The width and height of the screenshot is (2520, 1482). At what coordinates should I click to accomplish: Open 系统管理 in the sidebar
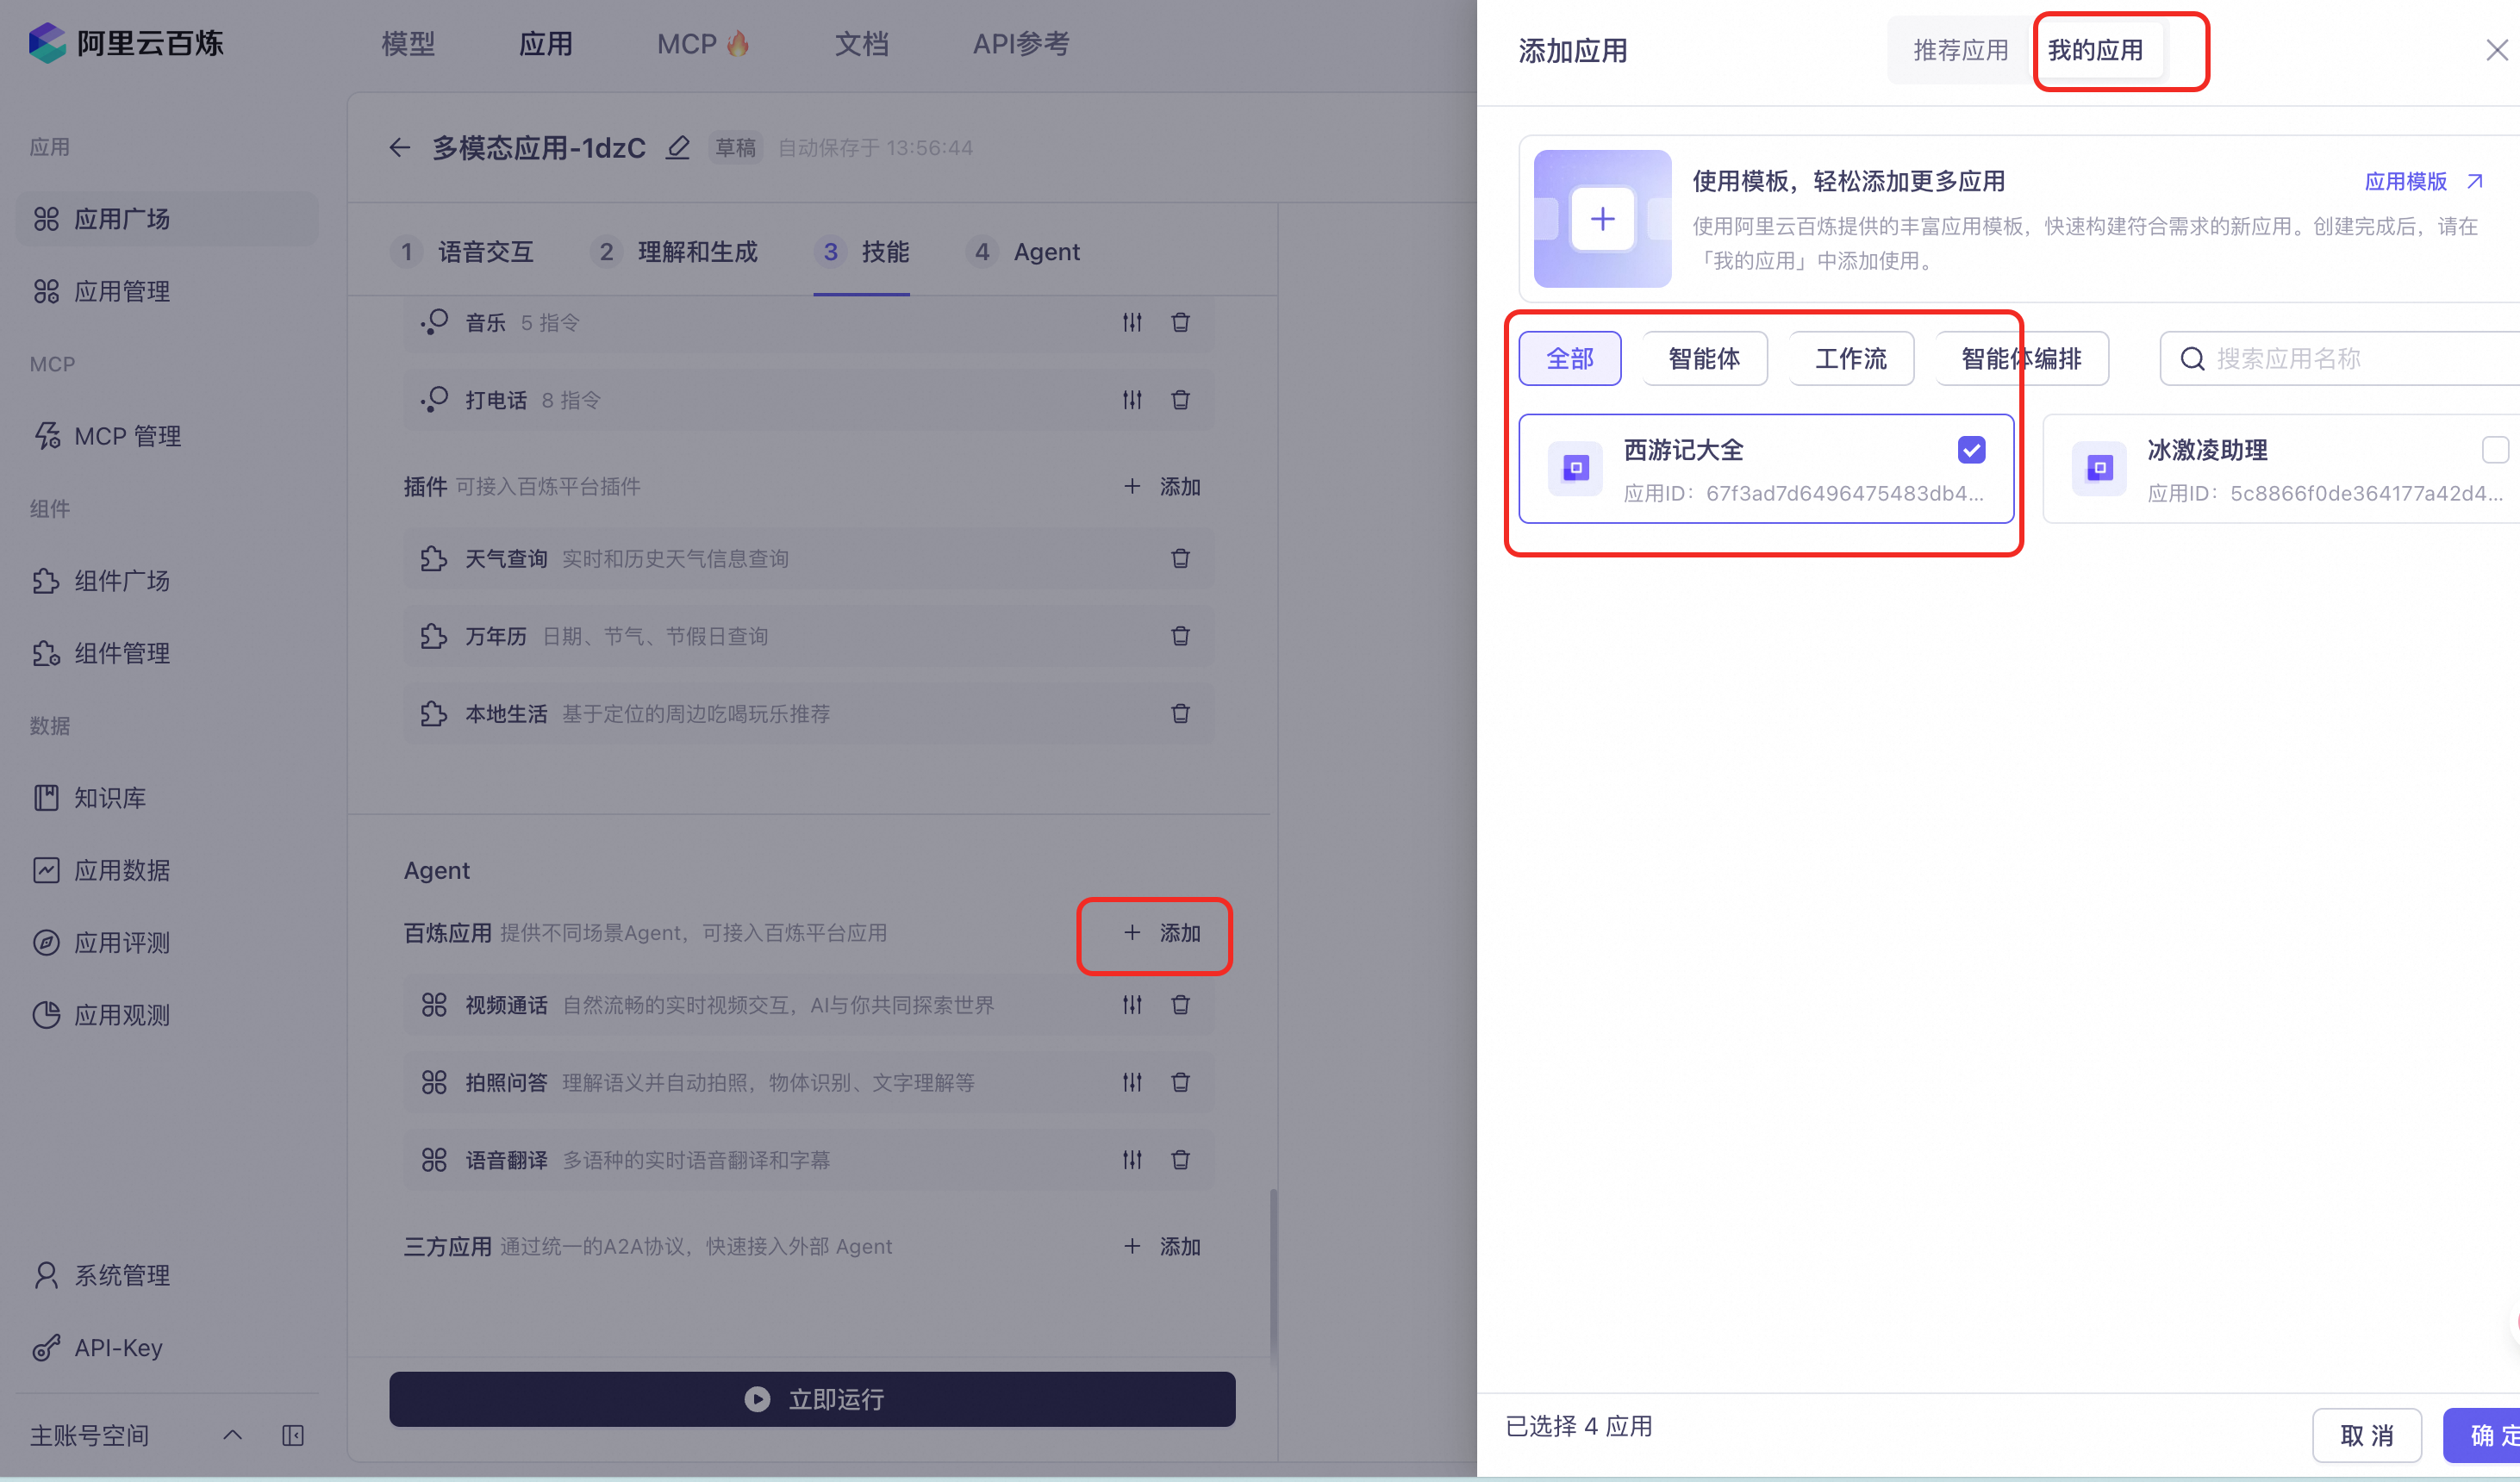[x=167, y=1275]
